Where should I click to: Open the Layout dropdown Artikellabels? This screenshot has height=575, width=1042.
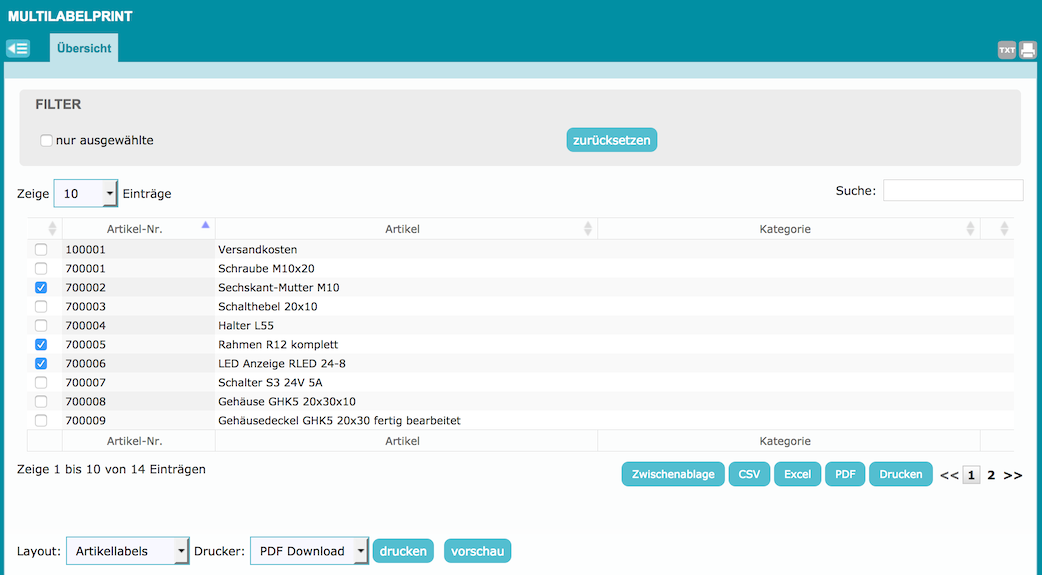[x=127, y=551]
